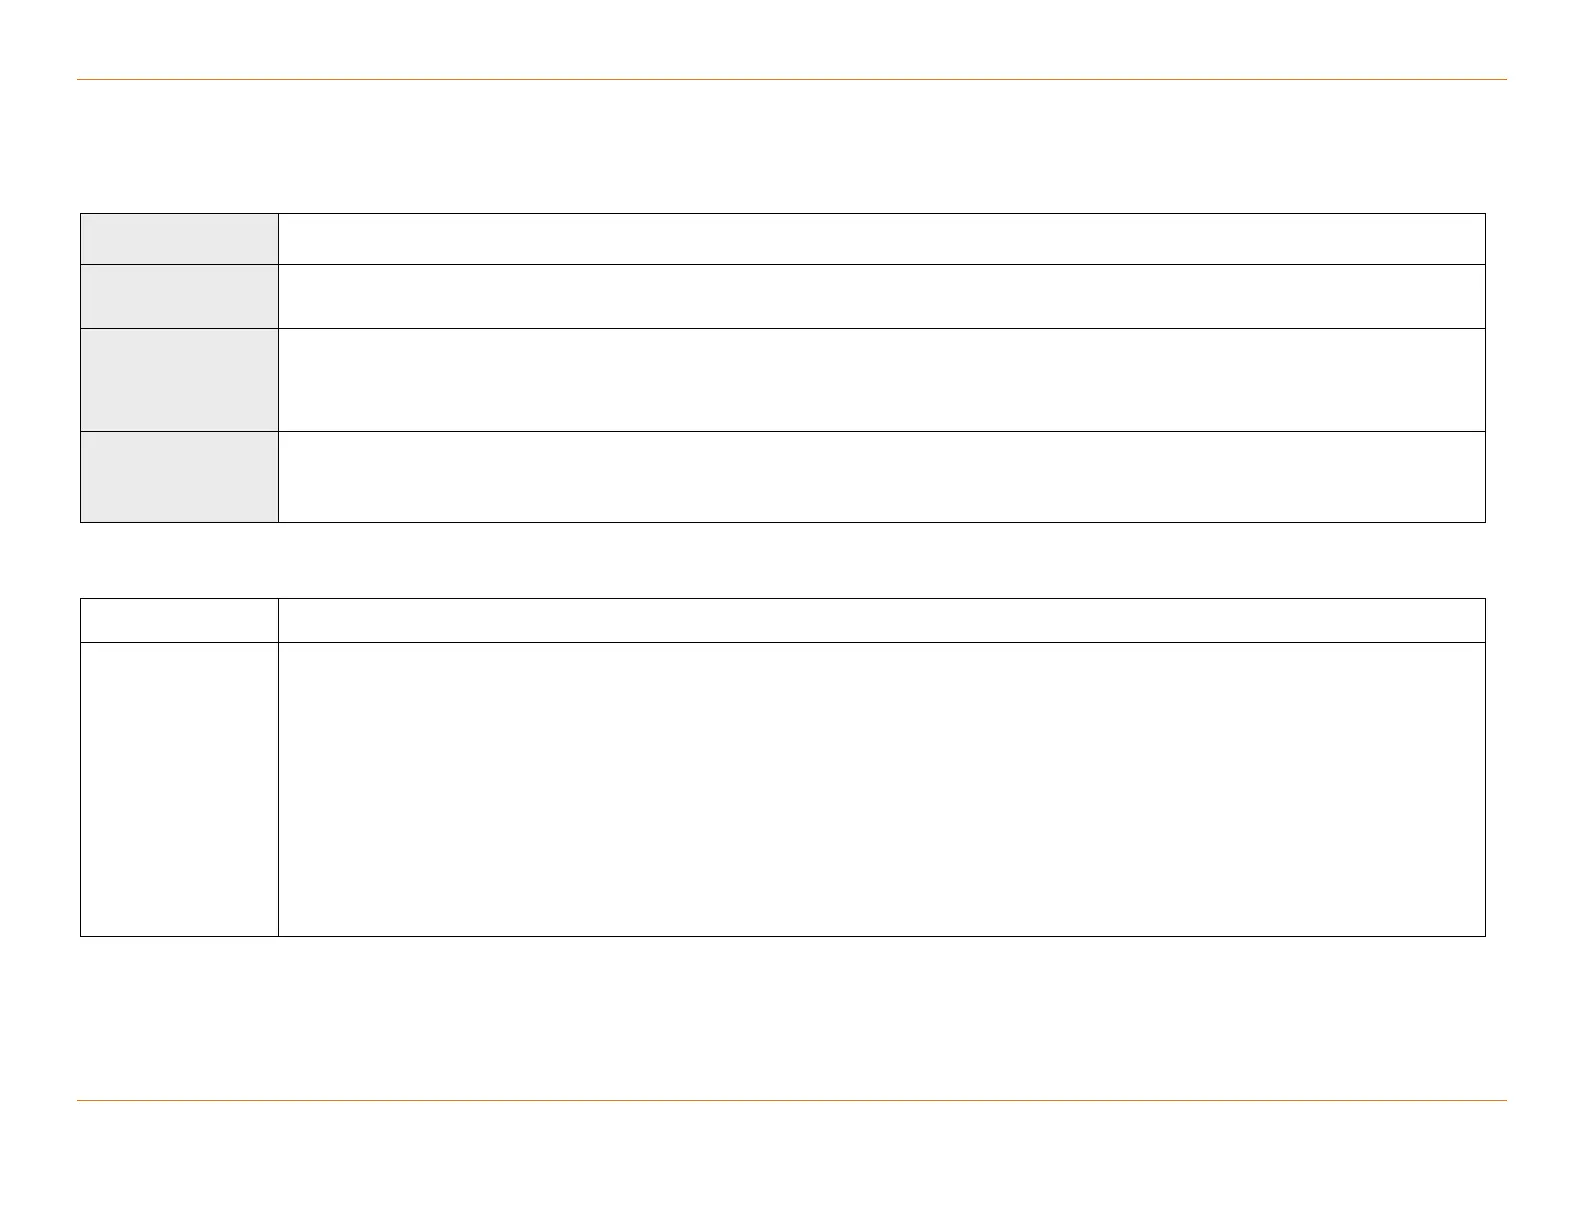Click the upper table's vertical column divider
This screenshot has height=1224, width=1584.
[278, 380]
